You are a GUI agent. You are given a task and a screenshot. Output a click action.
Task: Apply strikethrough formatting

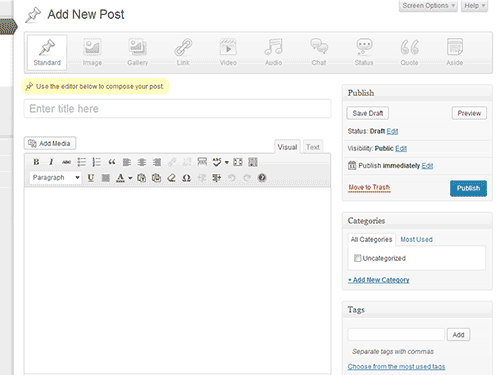[x=66, y=162]
